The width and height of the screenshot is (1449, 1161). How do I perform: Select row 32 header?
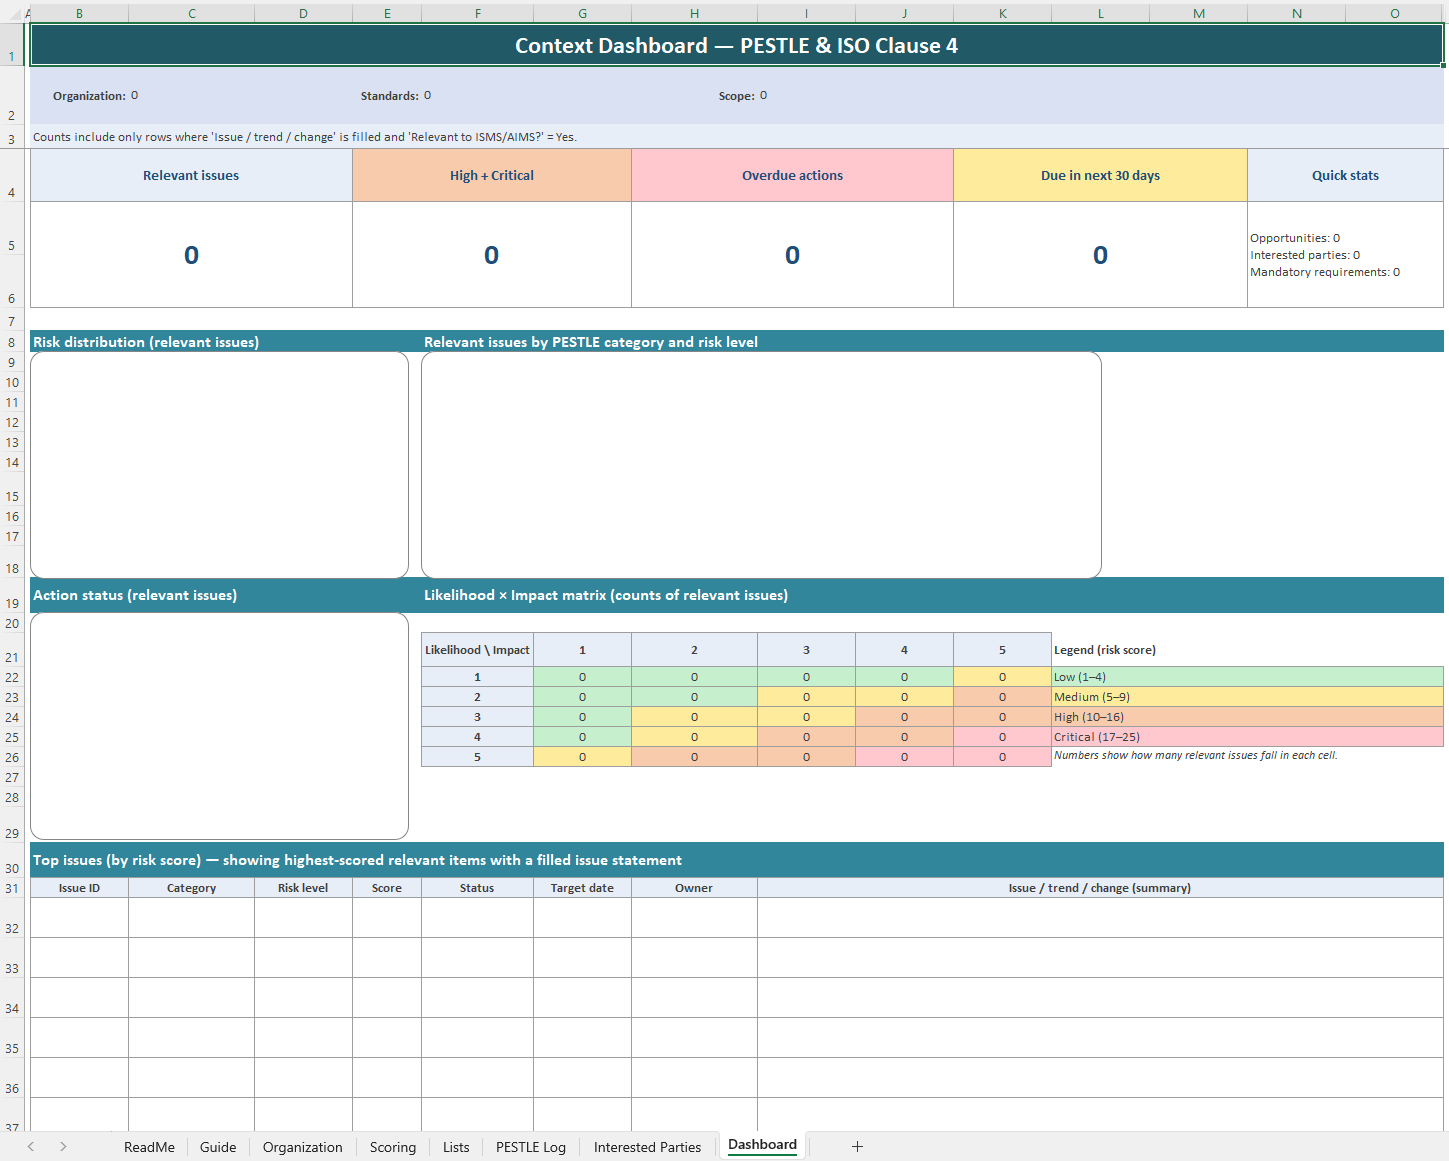(12, 928)
